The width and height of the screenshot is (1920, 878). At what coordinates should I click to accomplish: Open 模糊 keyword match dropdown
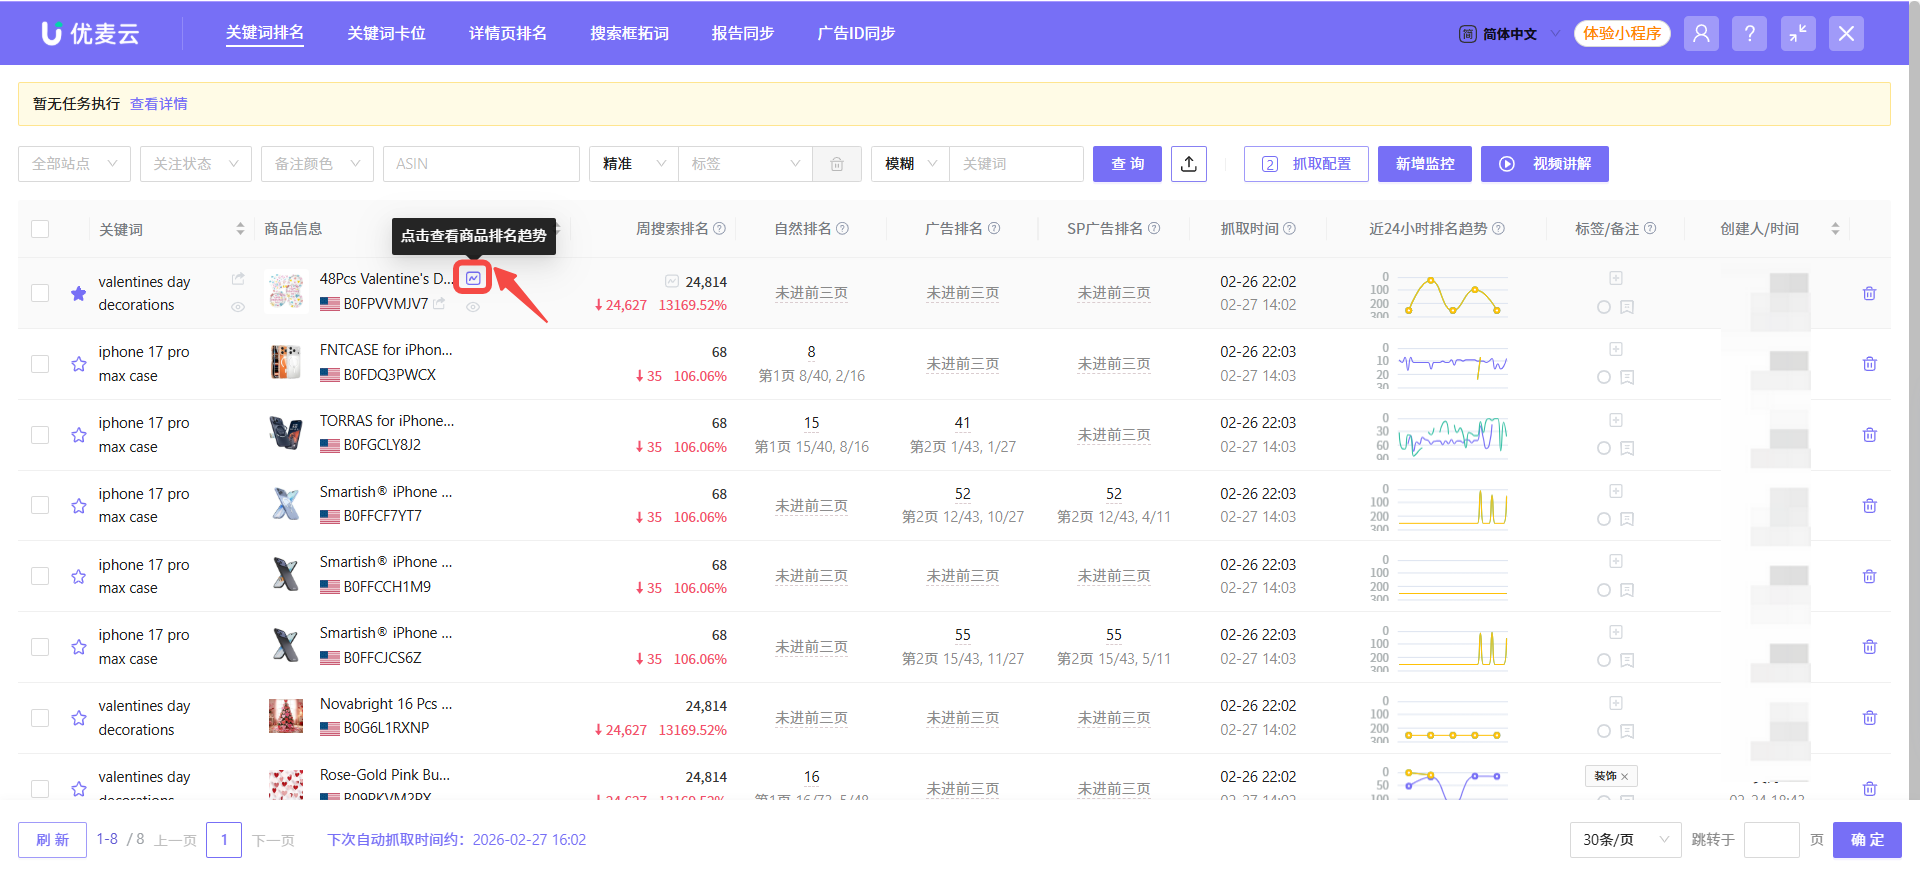click(910, 164)
